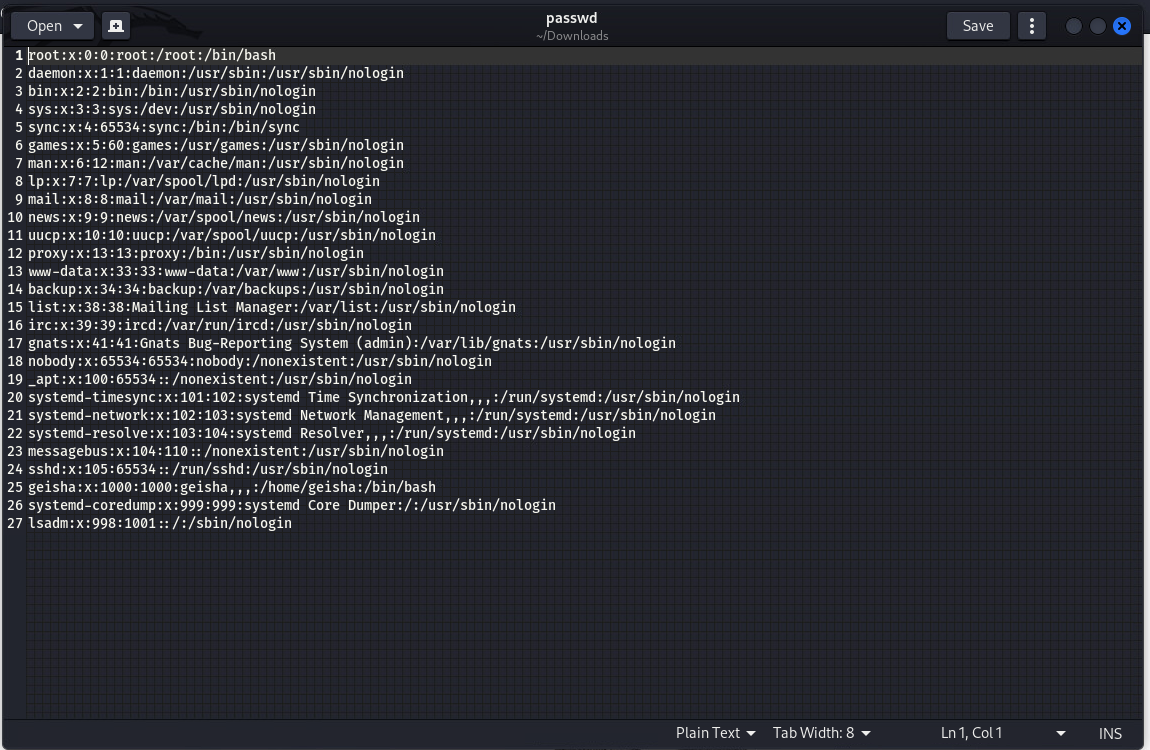Click the proxy:x:13:13 line
Image resolution: width=1150 pixels, height=750 pixels.
196,253
